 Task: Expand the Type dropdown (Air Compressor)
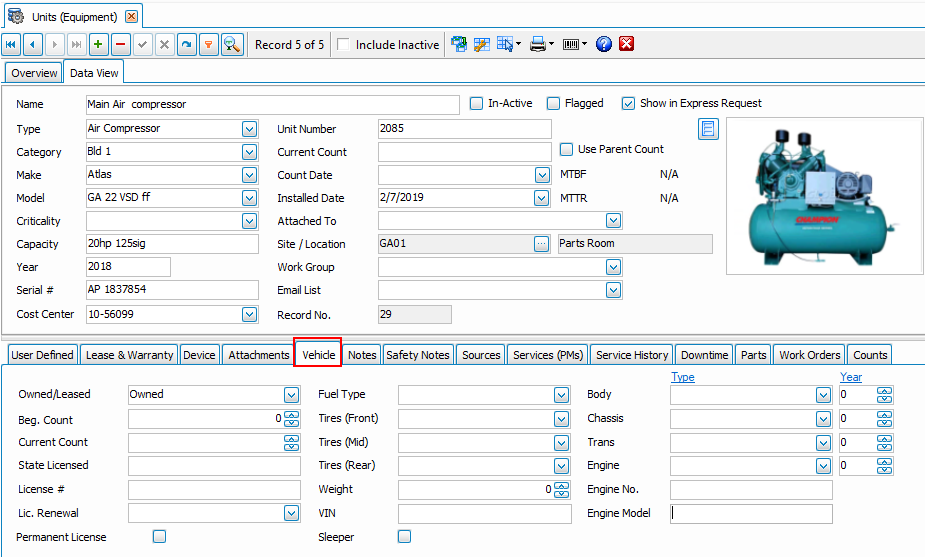tap(249, 129)
